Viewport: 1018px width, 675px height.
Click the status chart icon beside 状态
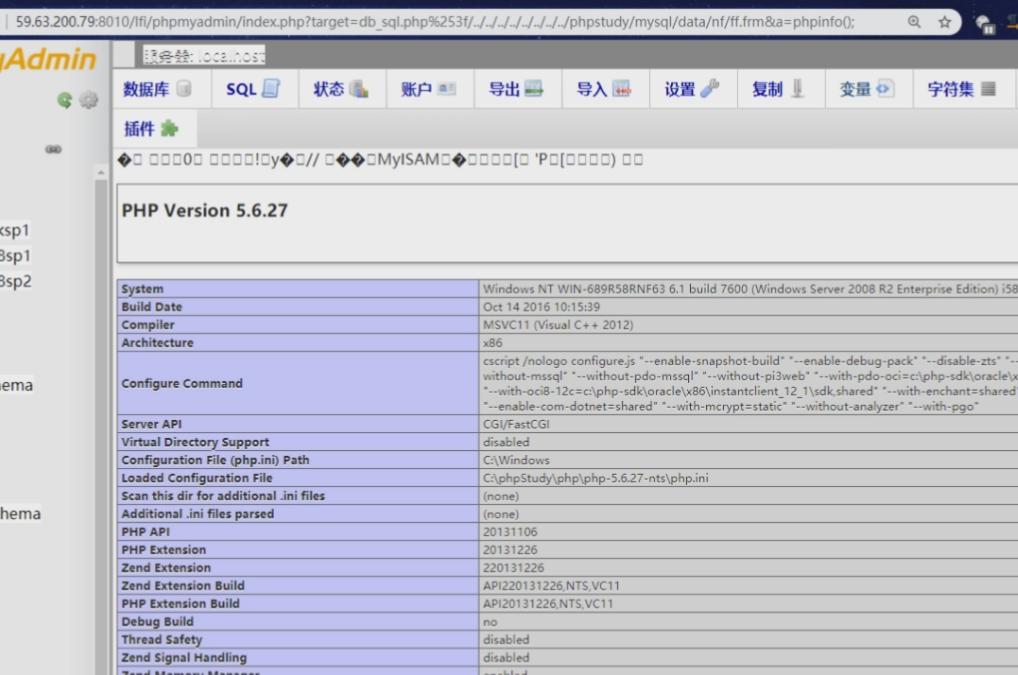(358, 88)
